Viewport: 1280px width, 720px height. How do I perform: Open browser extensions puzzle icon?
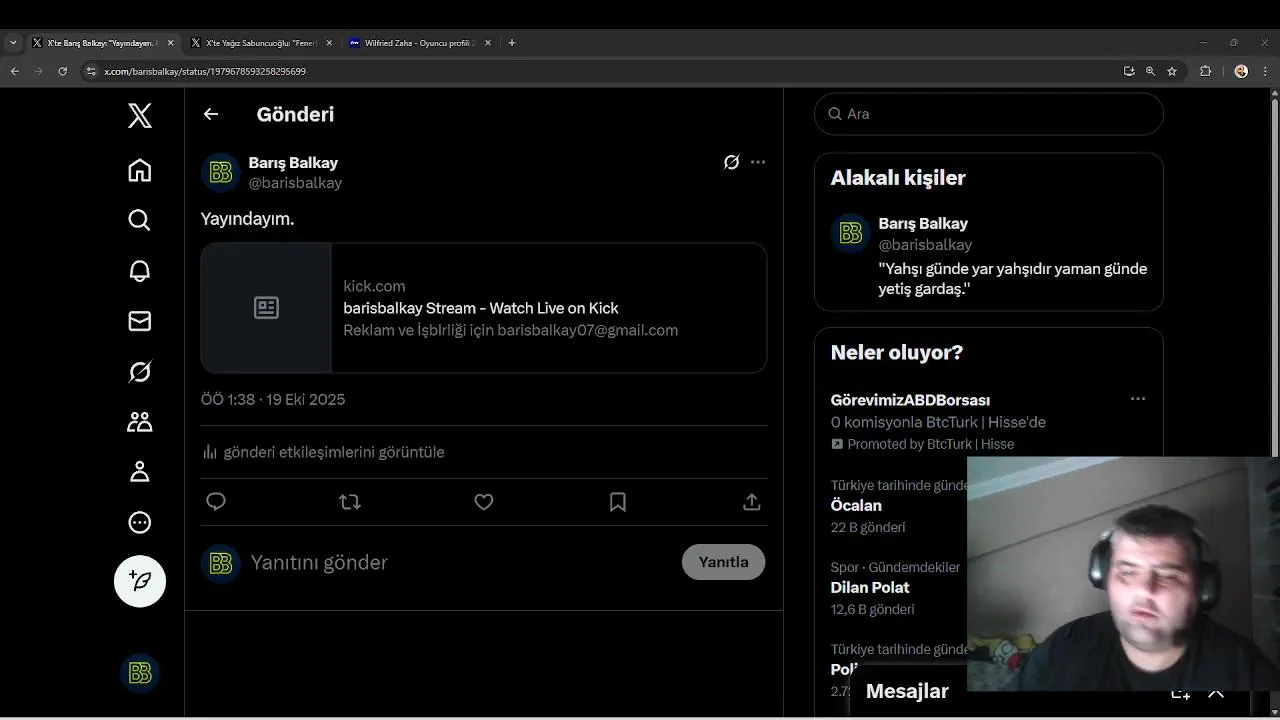click(1205, 71)
